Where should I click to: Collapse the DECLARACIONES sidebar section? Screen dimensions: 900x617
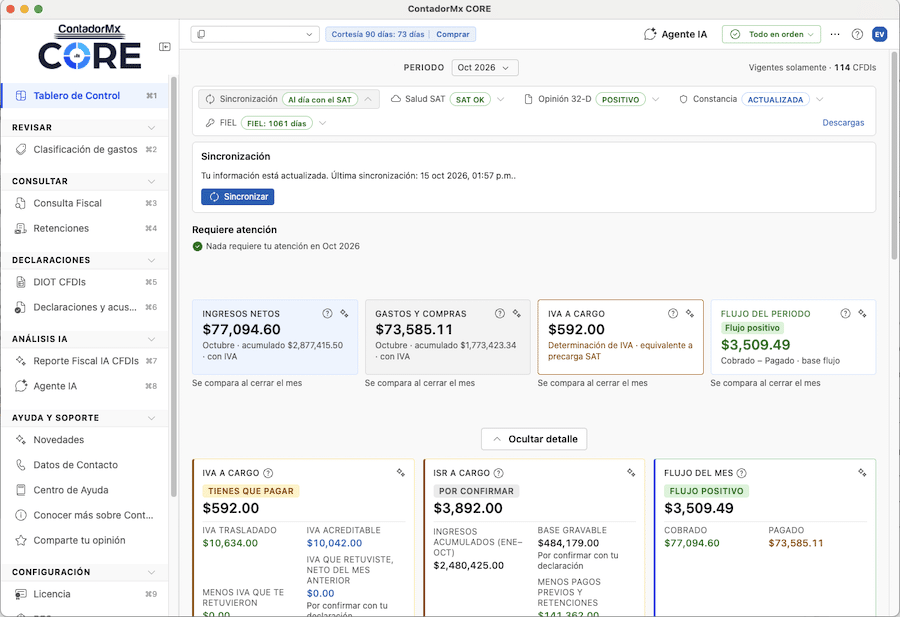[152, 260]
